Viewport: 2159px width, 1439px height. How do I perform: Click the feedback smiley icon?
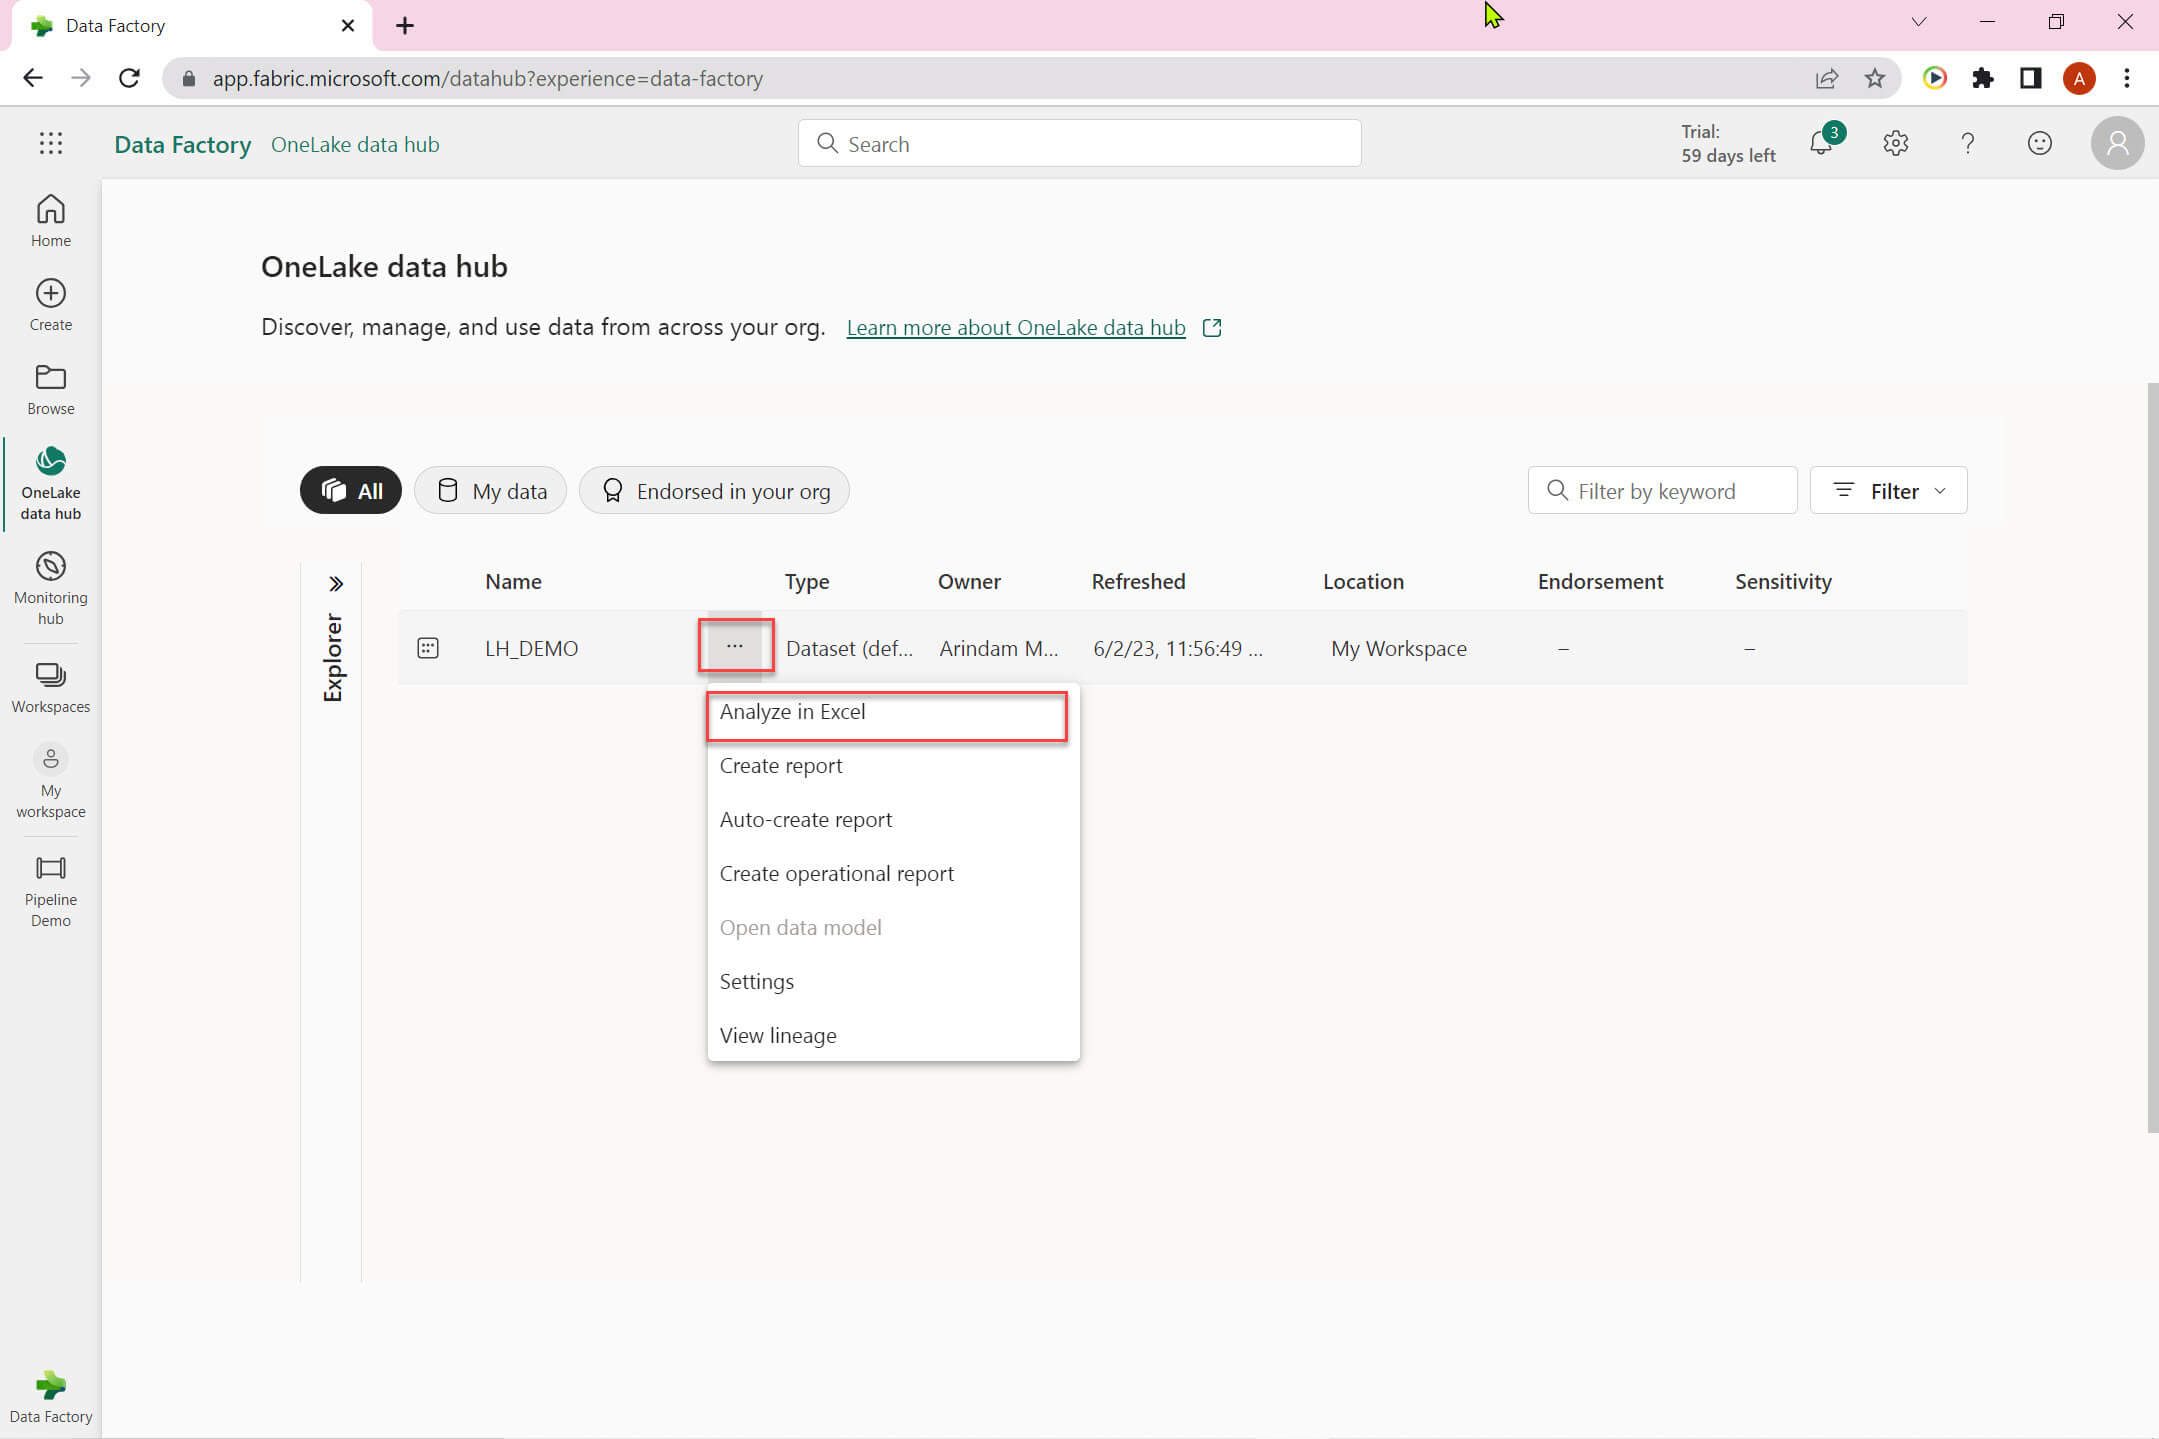pyautogui.click(x=2039, y=143)
